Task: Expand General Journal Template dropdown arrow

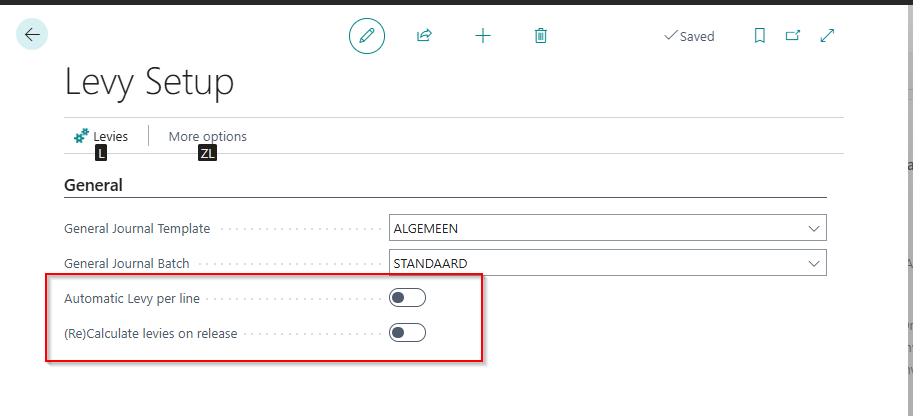Action: (x=813, y=228)
